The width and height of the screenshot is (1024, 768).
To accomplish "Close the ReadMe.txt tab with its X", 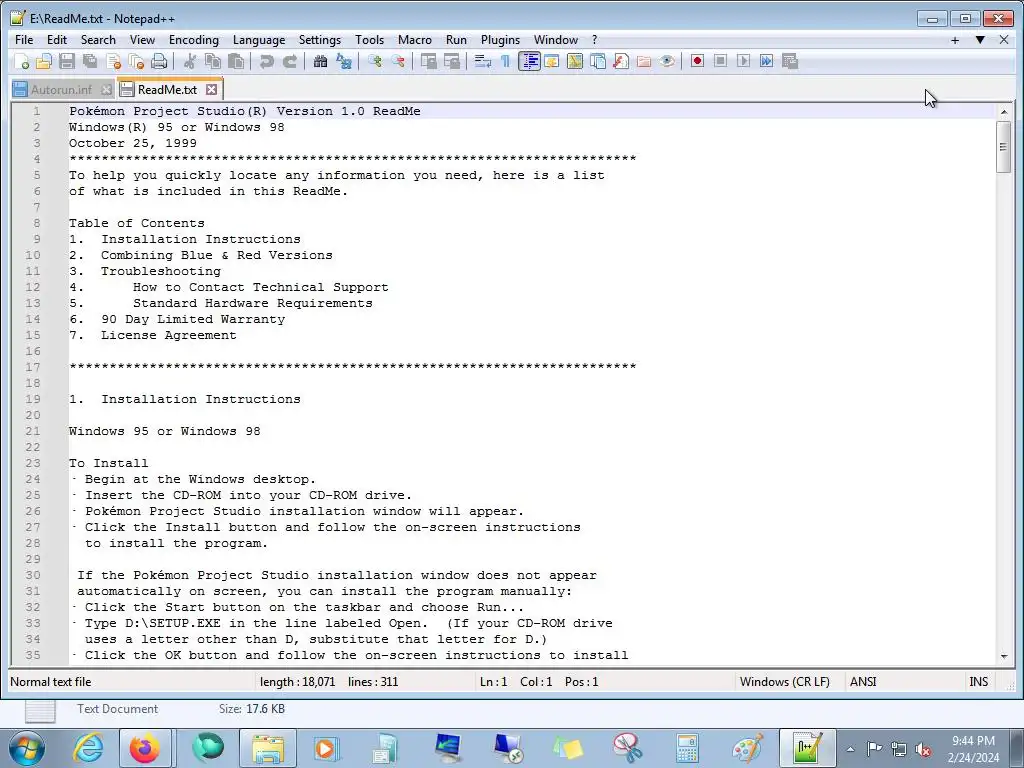I will 212,89.
